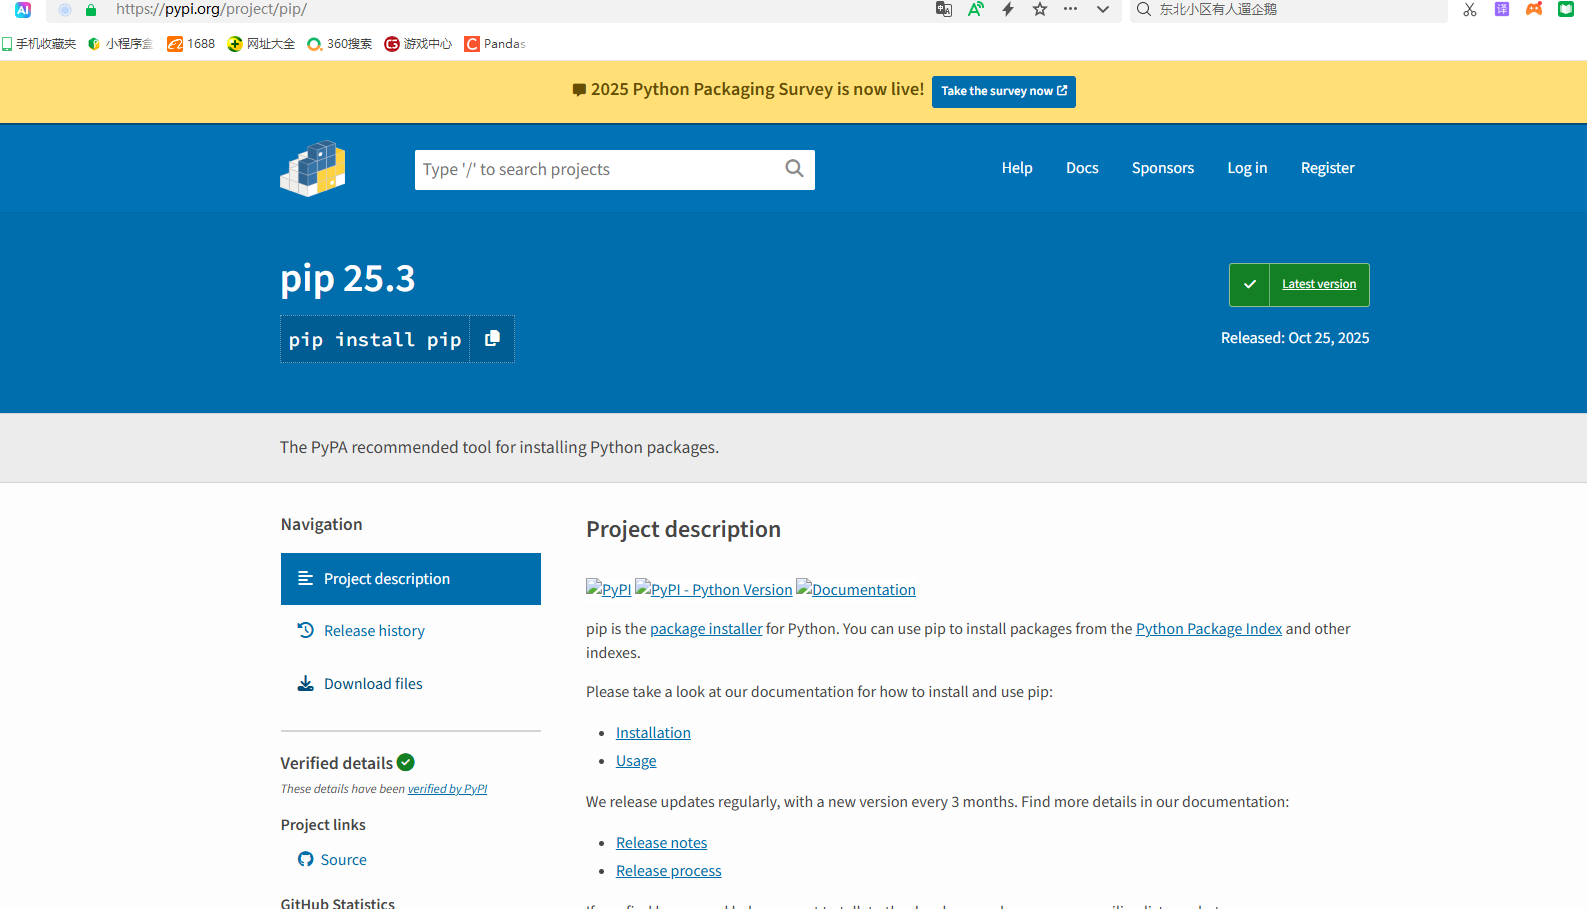Open the Source project link
Image resolution: width=1587 pixels, height=909 pixels.
(343, 860)
